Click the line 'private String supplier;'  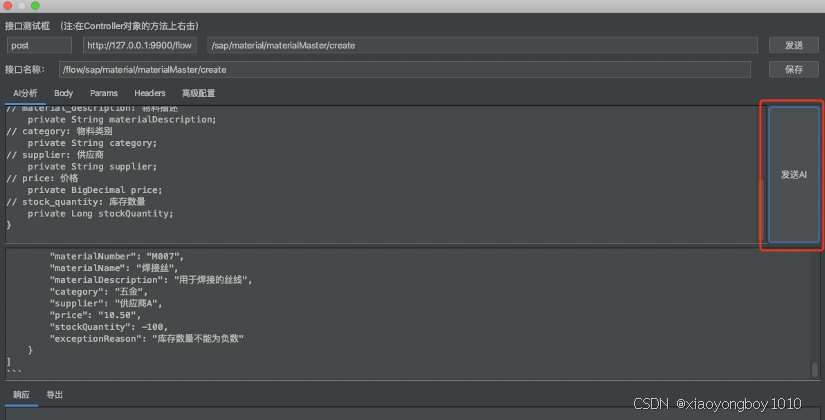(x=92, y=167)
